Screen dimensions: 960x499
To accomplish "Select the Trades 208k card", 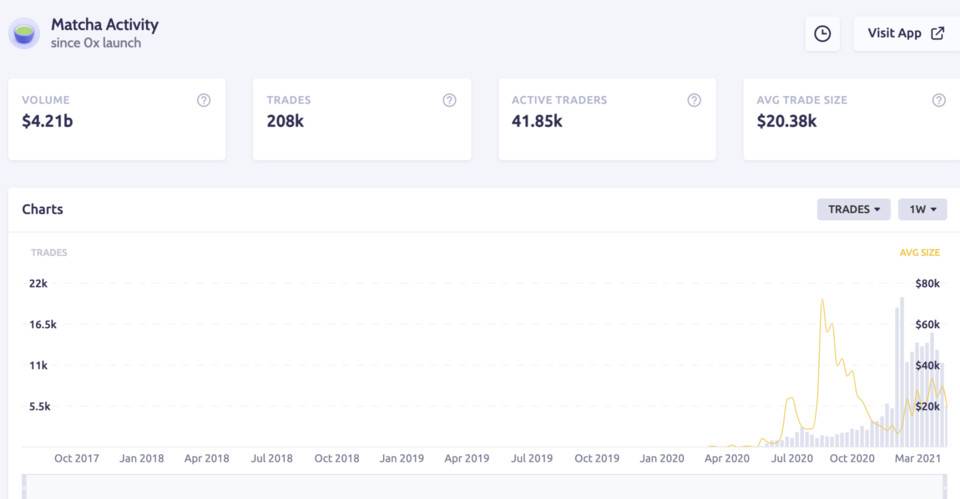I will [x=361, y=119].
